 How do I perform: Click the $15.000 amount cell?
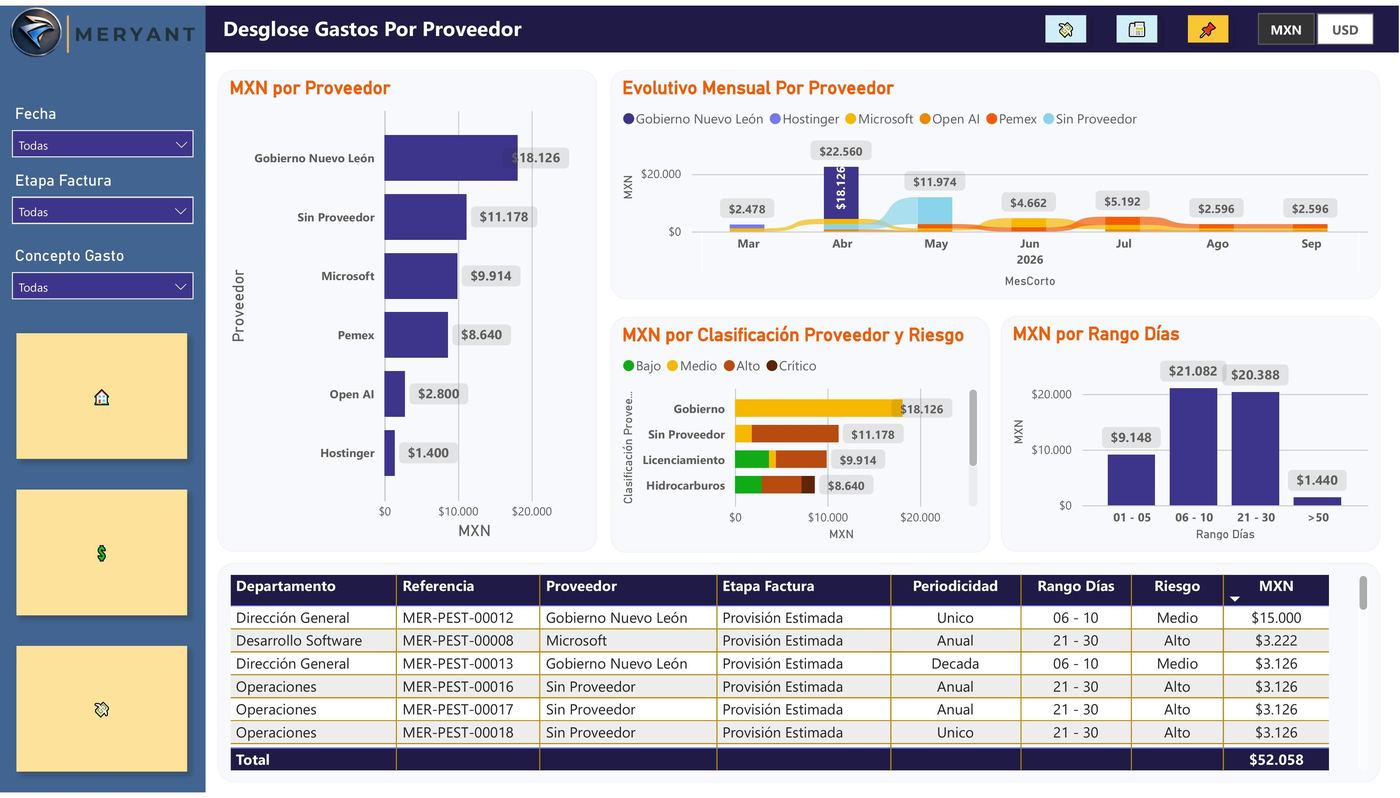[1276, 618]
